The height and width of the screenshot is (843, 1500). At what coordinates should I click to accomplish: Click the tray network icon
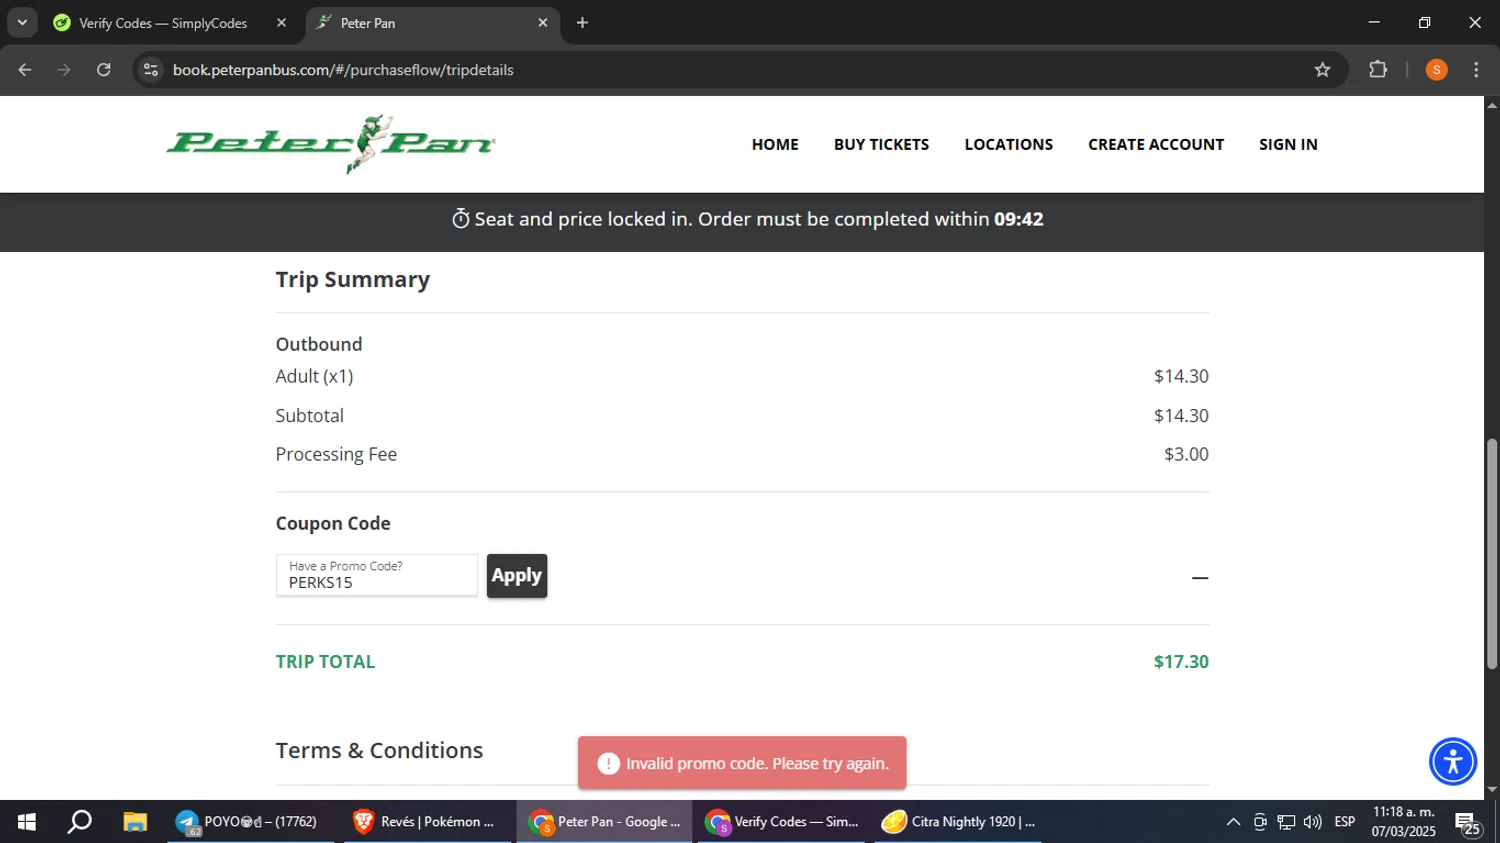point(1286,822)
